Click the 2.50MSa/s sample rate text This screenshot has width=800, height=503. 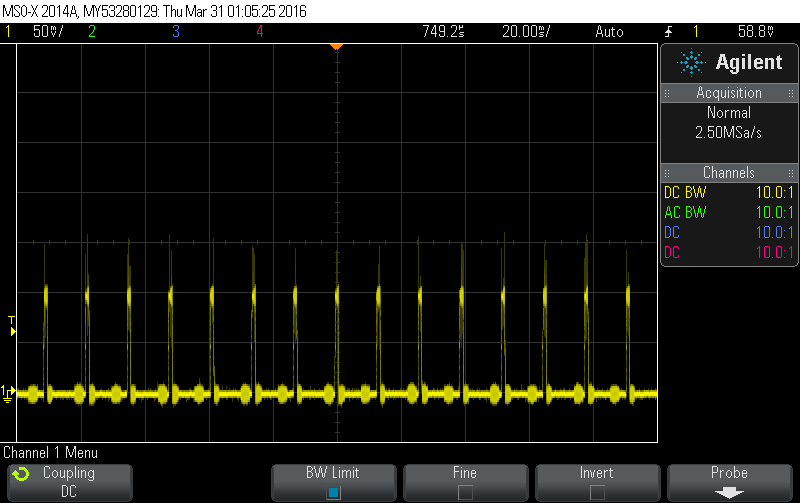[729, 133]
